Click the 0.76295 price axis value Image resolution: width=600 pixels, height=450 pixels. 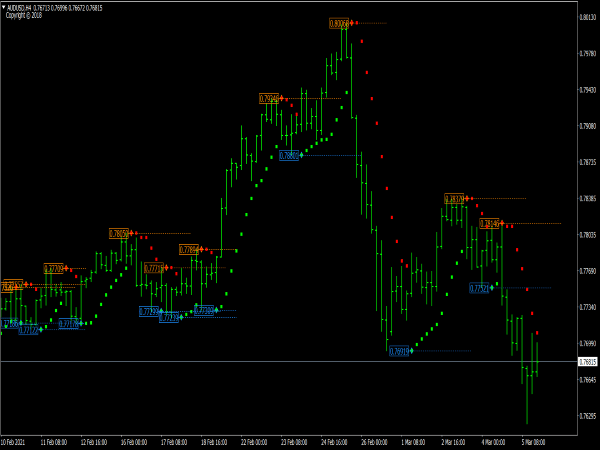click(x=588, y=416)
